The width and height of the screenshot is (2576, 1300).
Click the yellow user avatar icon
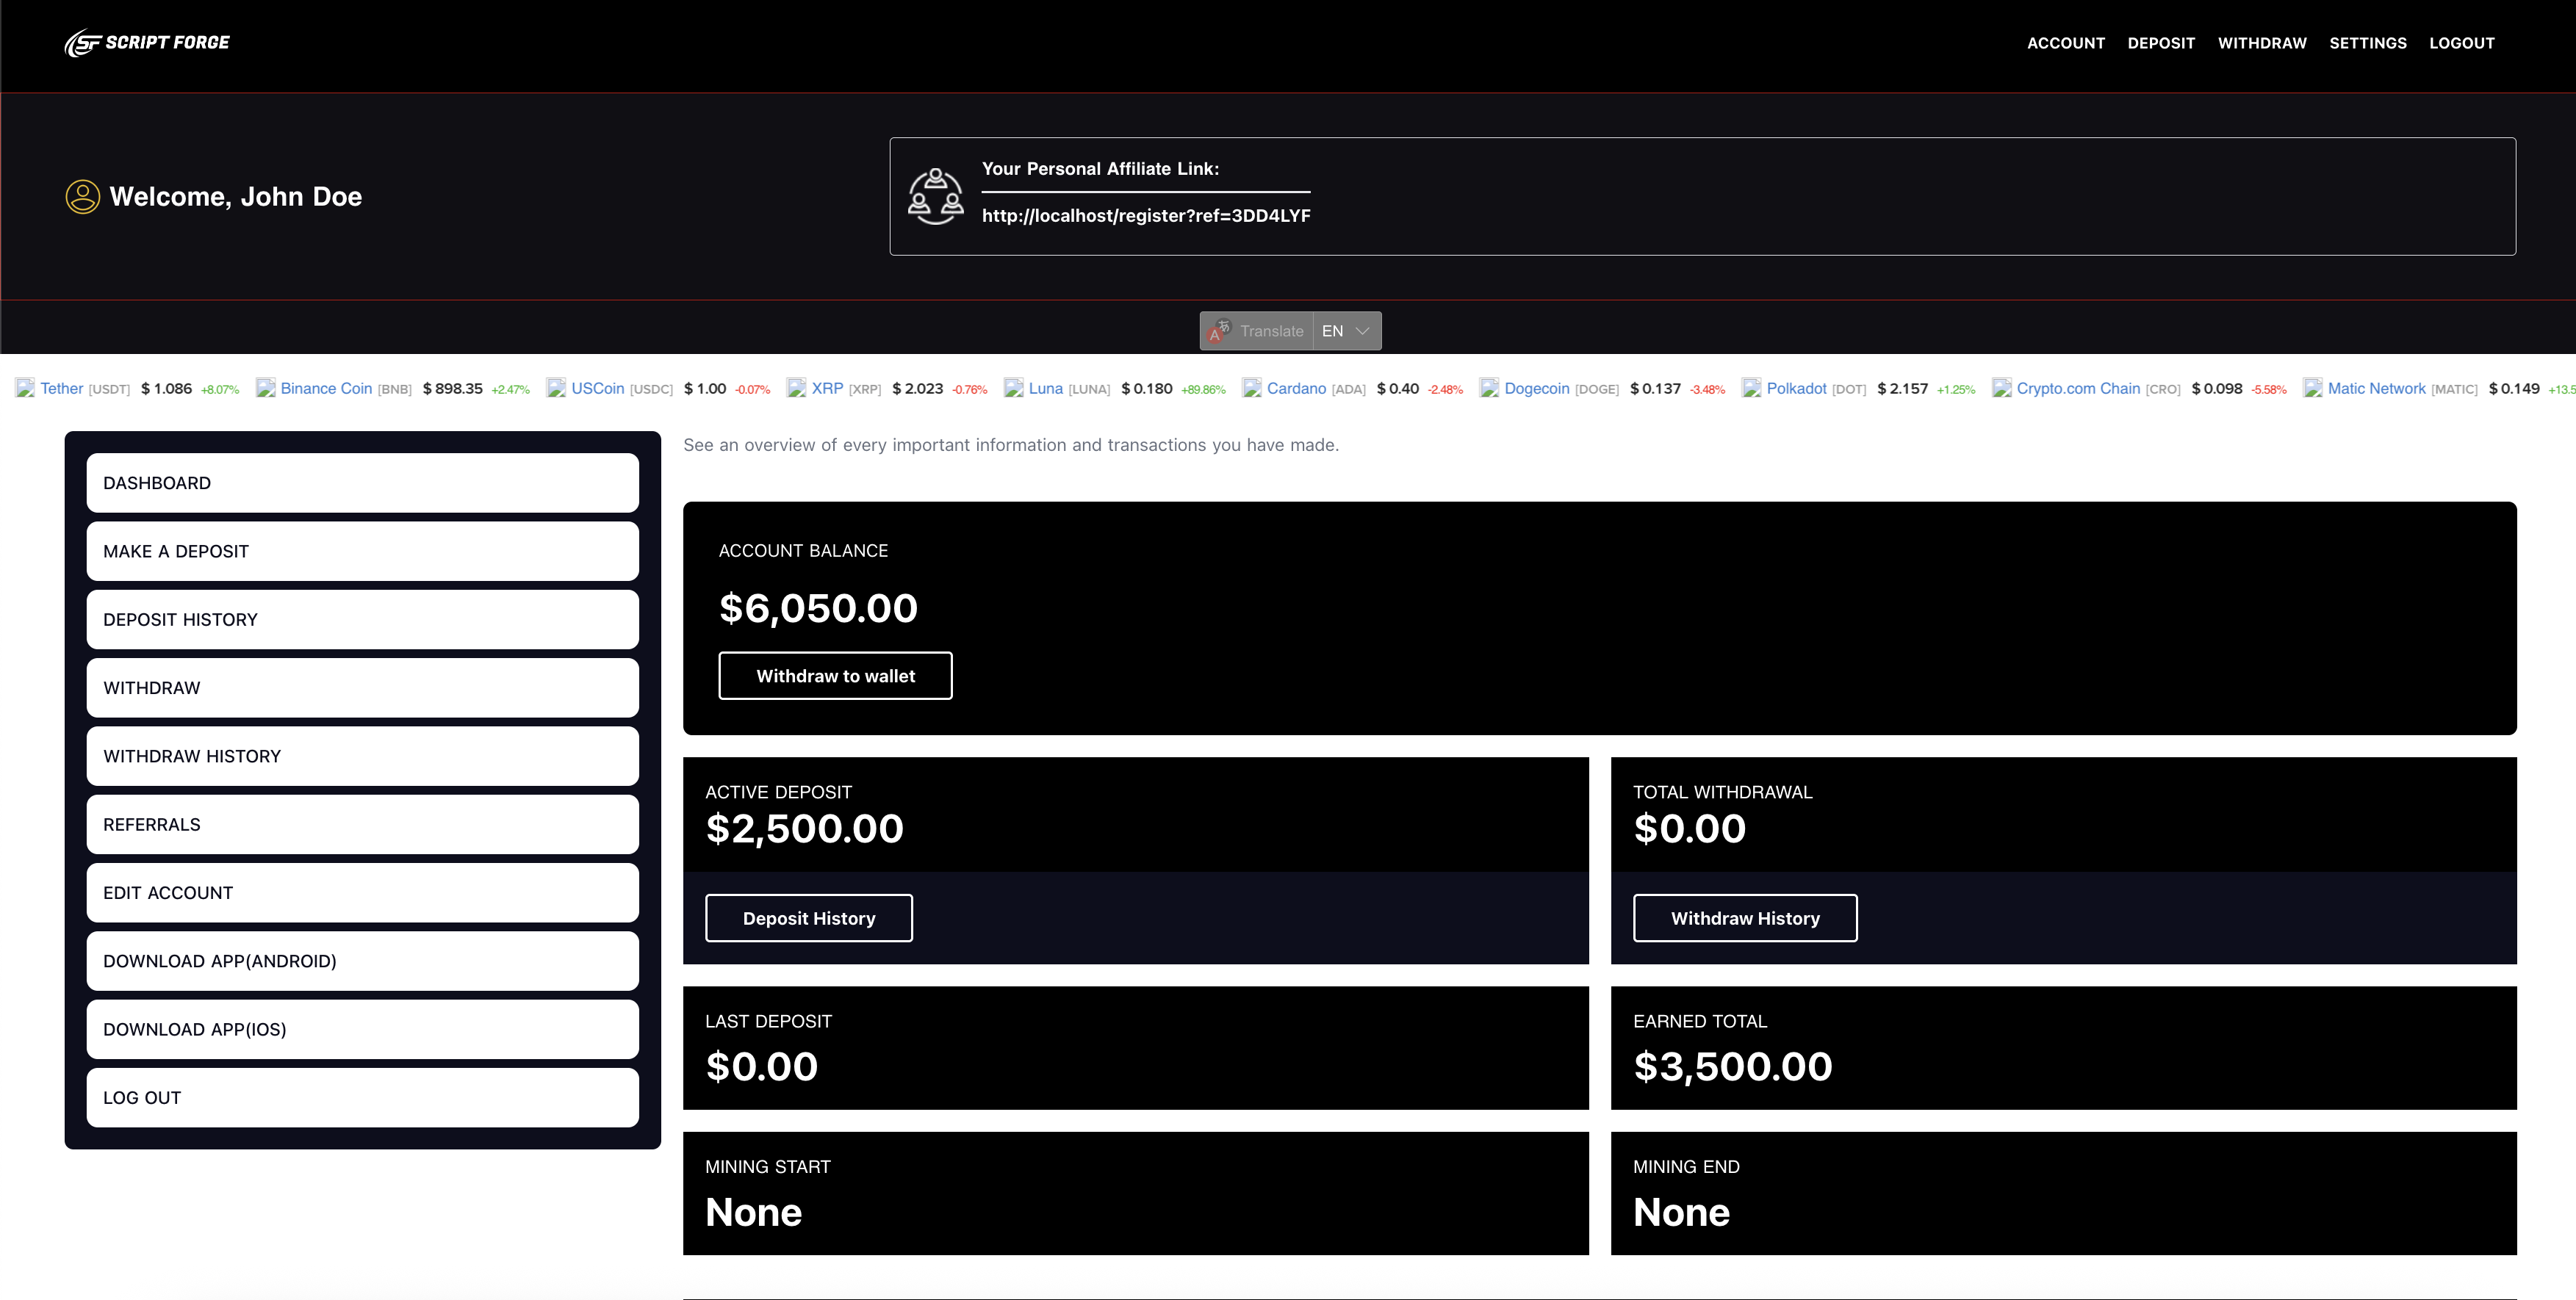83,196
